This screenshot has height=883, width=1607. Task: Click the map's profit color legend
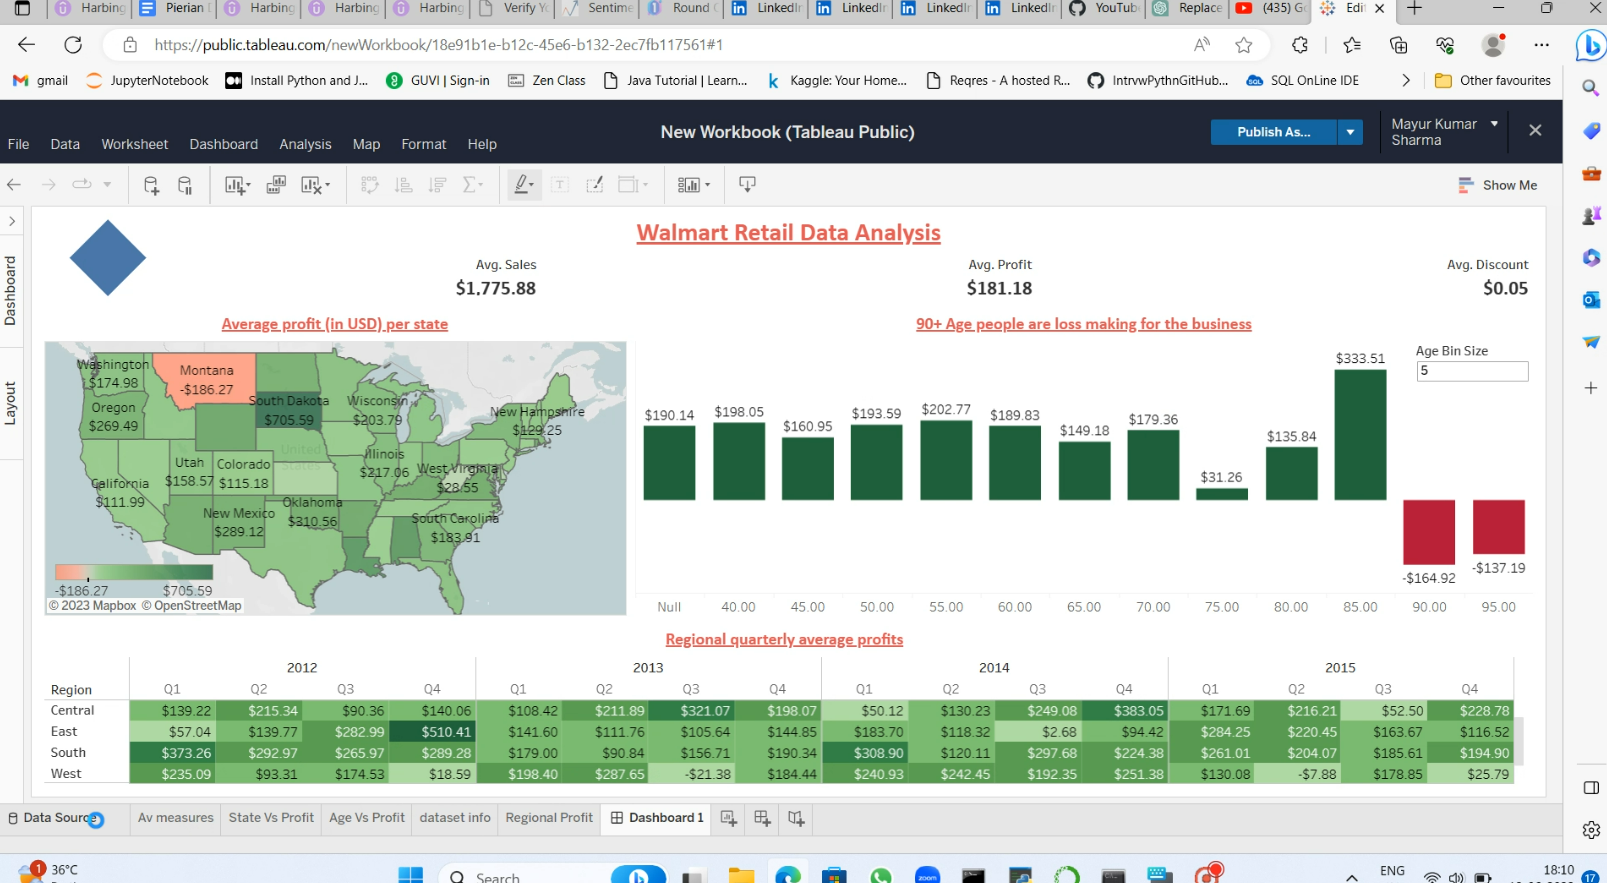click(x=134, y=573)
